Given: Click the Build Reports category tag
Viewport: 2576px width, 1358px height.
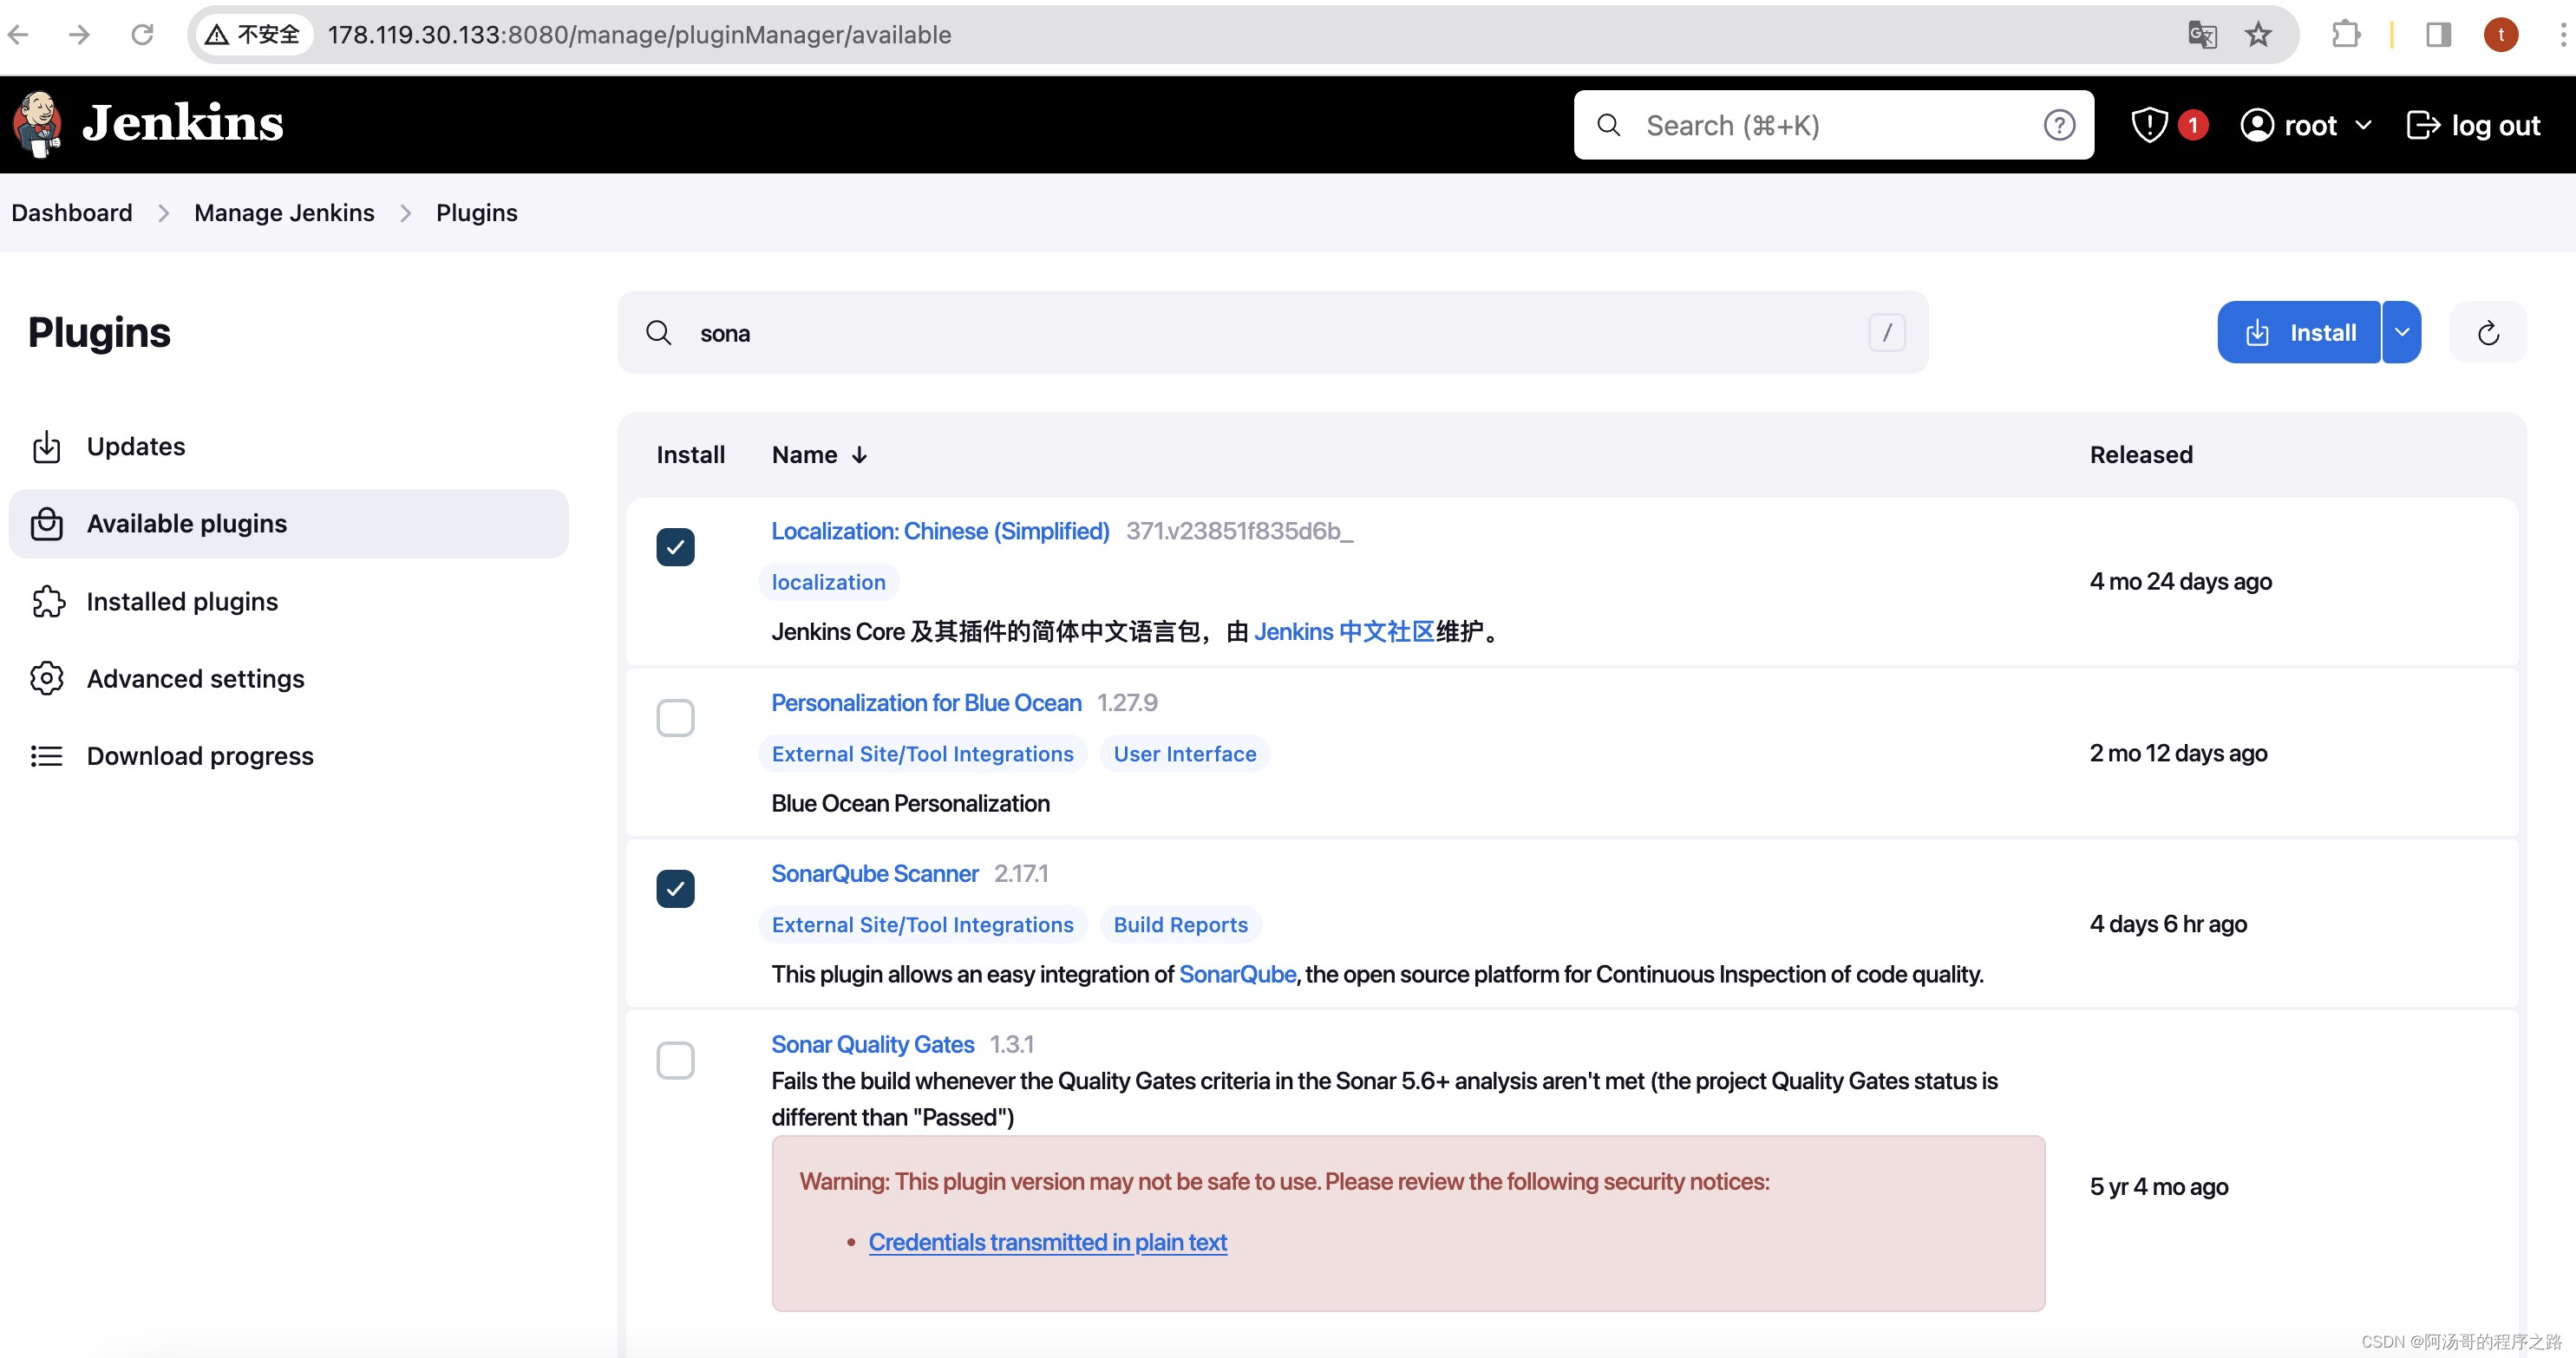Looking at the screenshot, I should pos(1181,925).
